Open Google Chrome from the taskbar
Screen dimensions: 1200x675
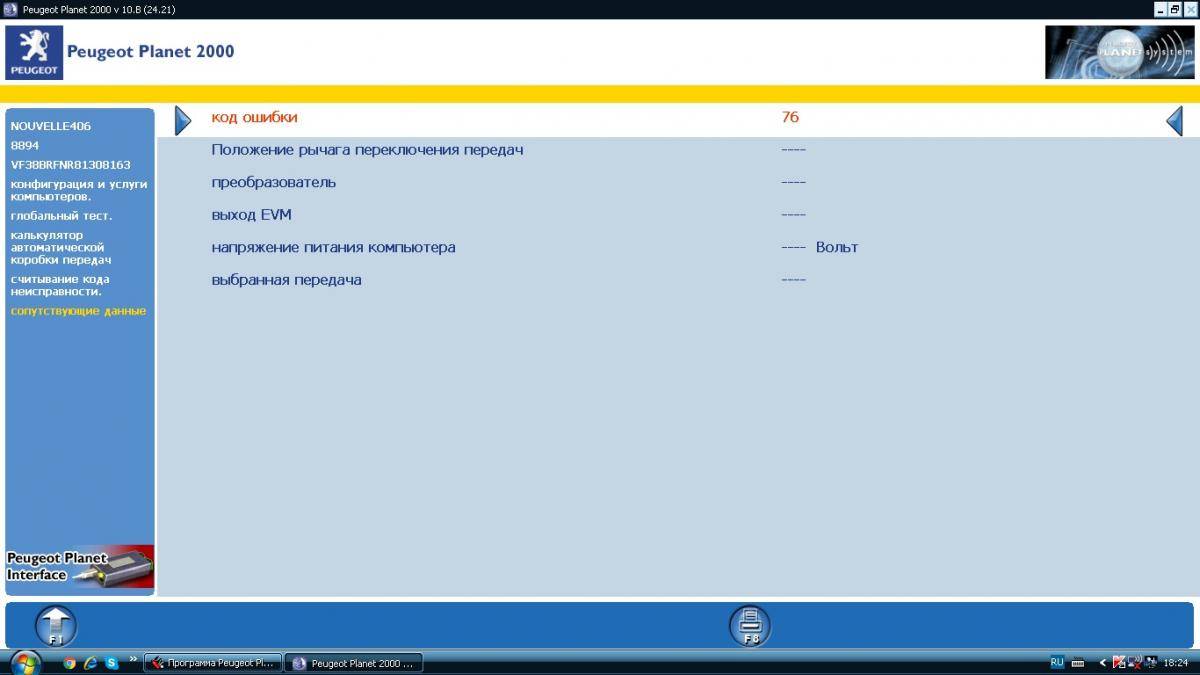[69, 662]
